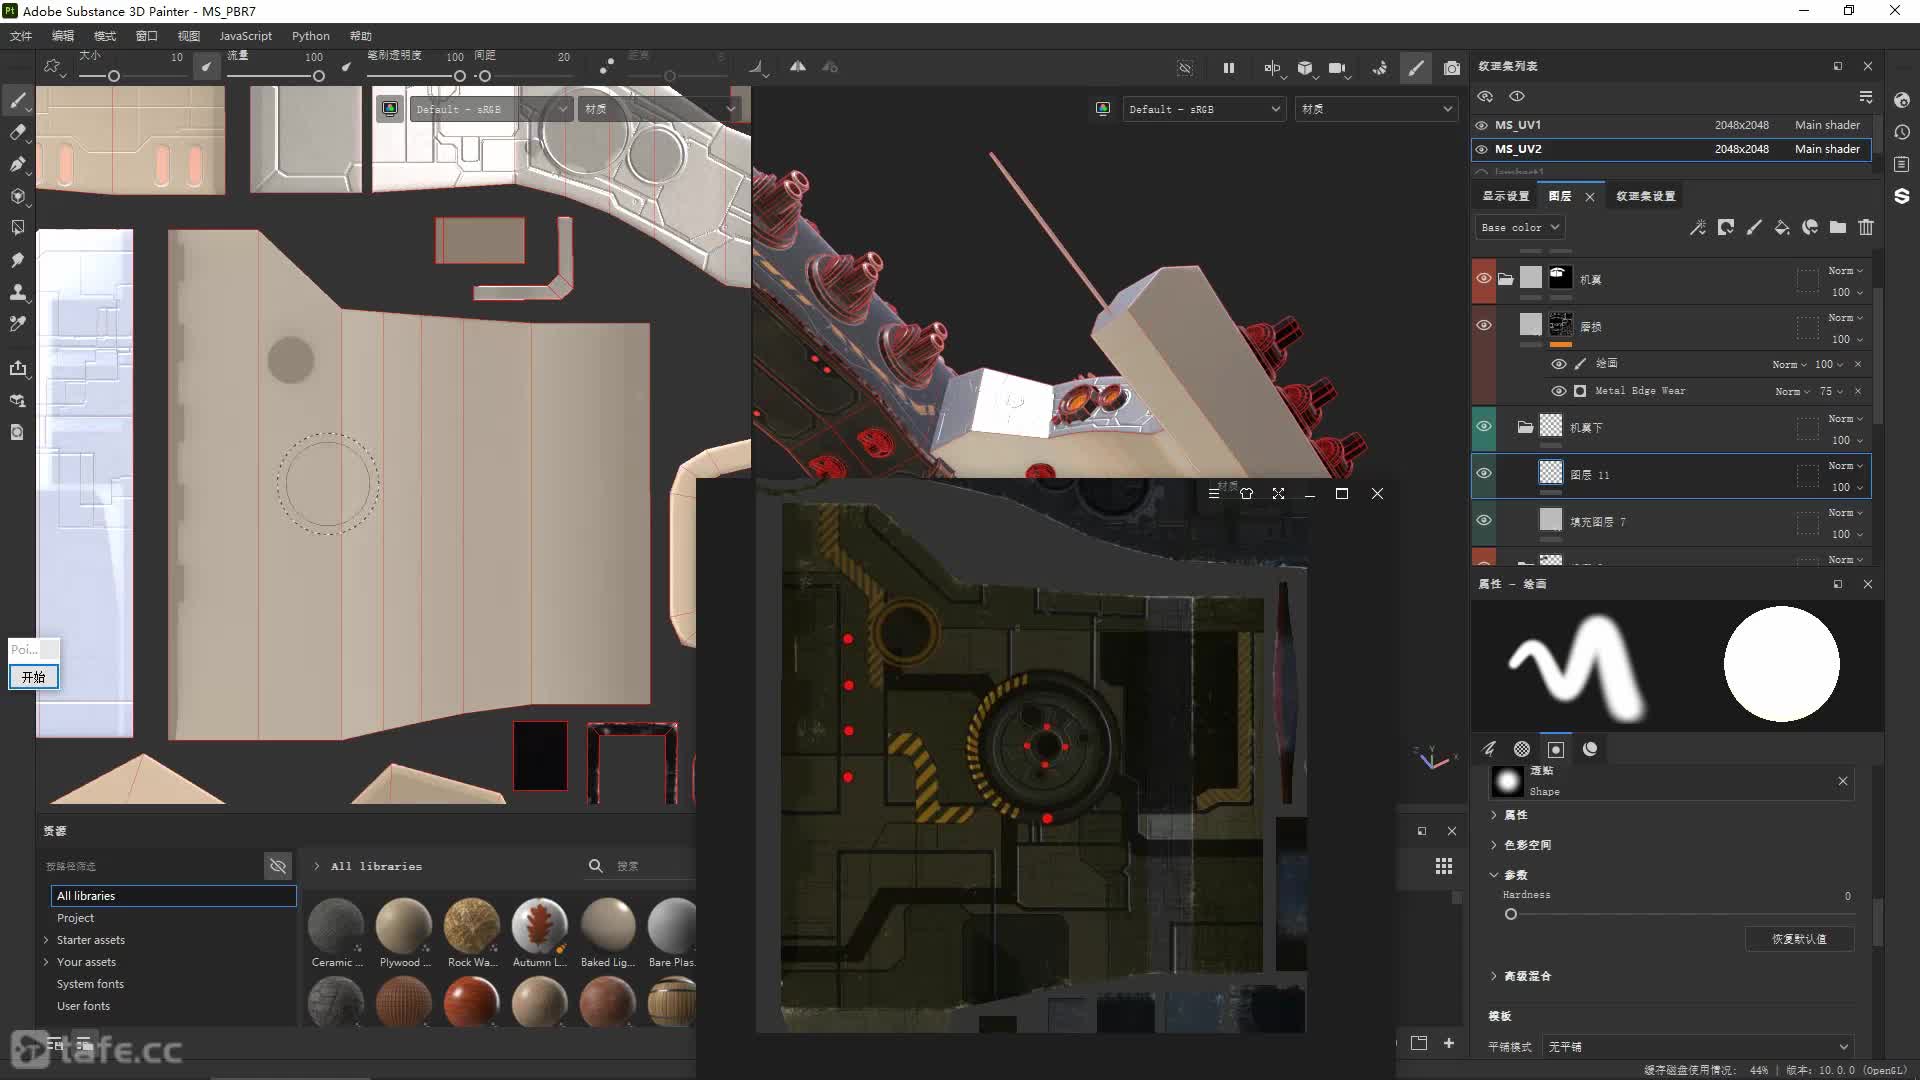The image size is (1920, 1080).
Task: Click the screenshot camera icon in toolbar
Action: 1452,68
